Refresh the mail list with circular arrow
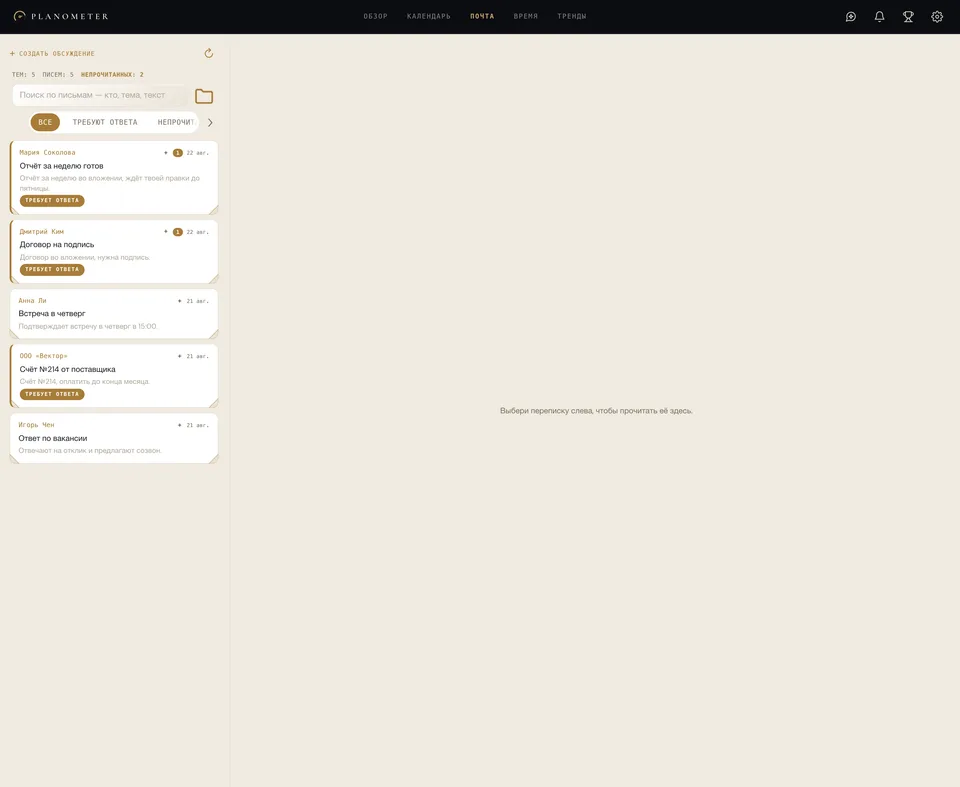 (209, 53)
